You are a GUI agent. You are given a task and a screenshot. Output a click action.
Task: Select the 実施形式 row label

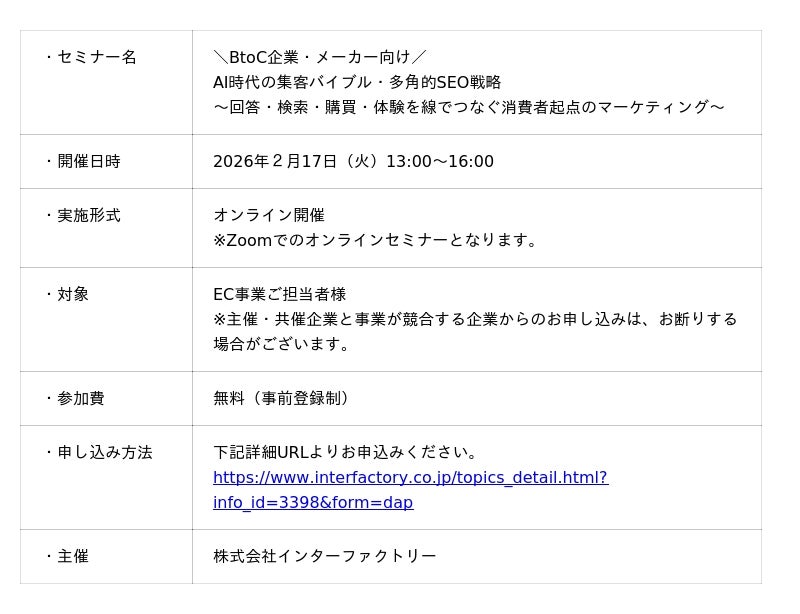(x=87, y=215)
